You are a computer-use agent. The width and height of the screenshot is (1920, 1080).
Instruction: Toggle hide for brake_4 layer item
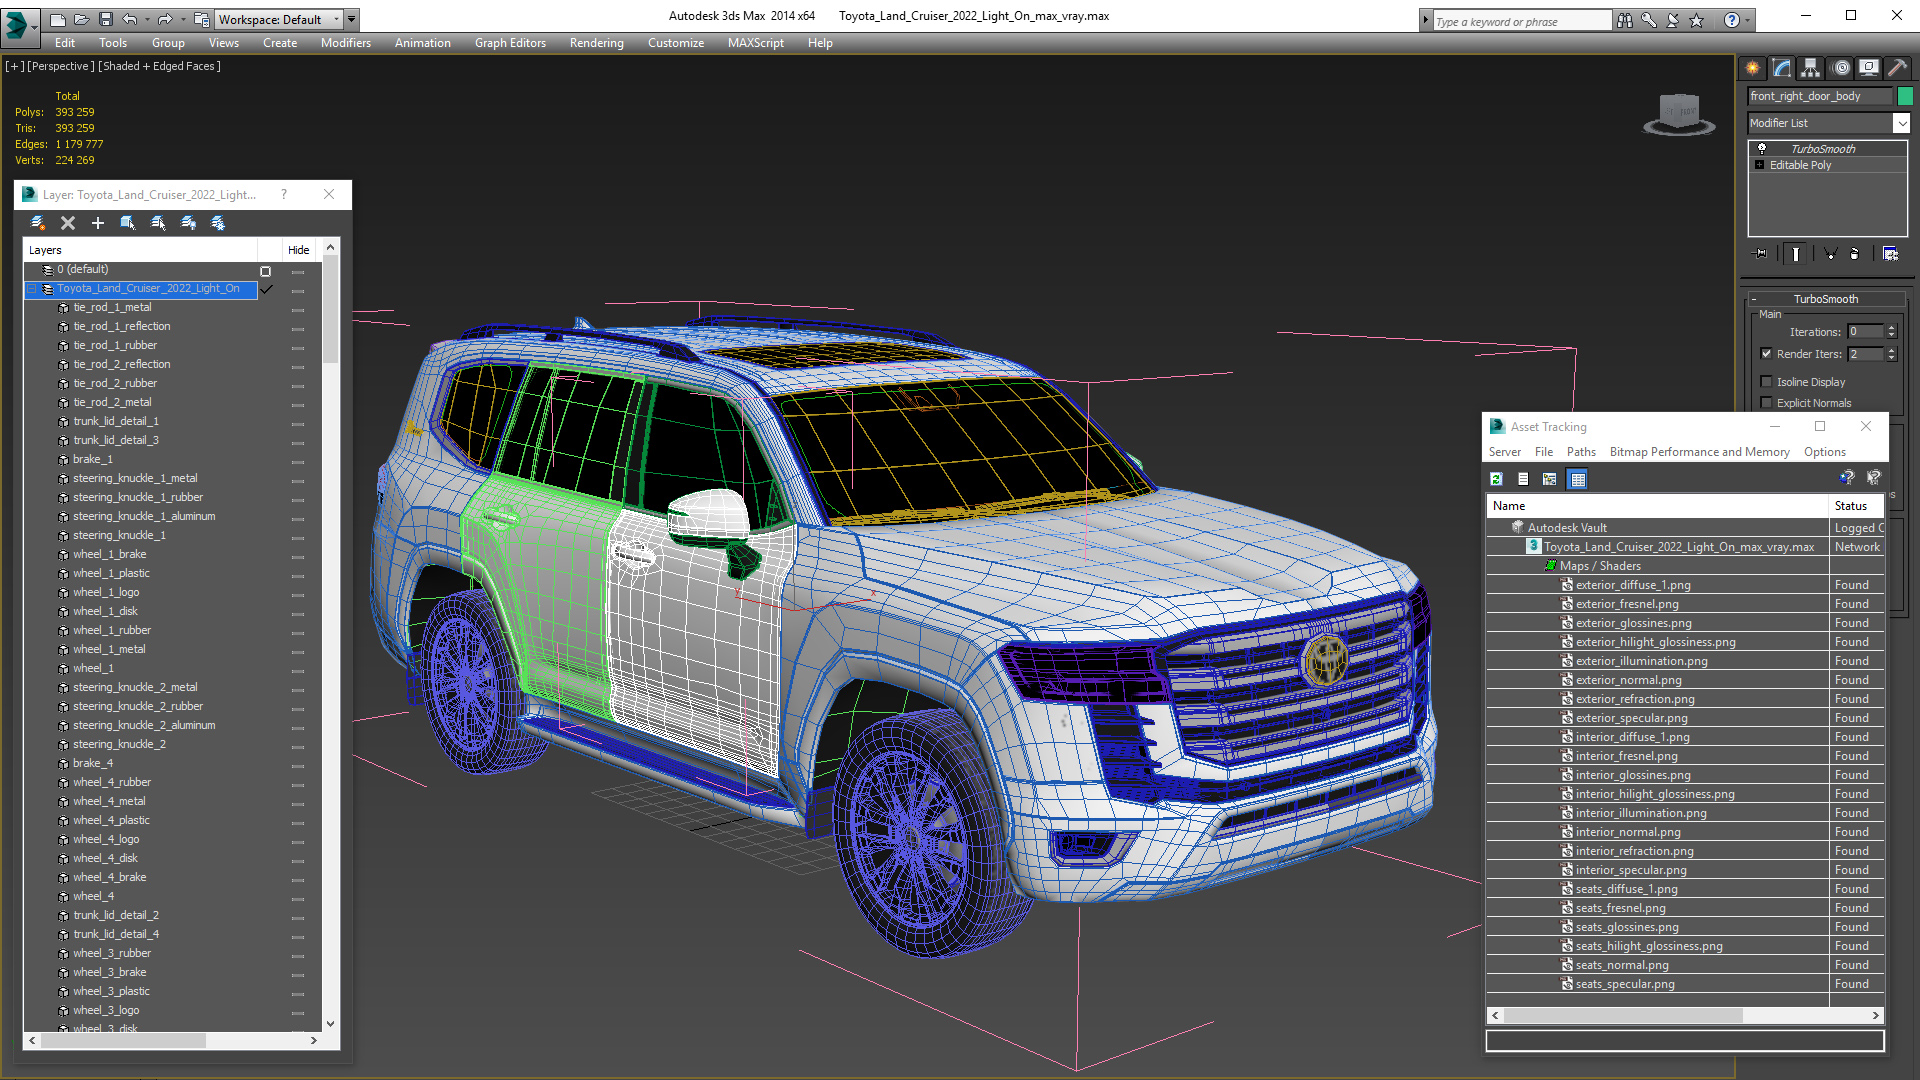[298, 764]
